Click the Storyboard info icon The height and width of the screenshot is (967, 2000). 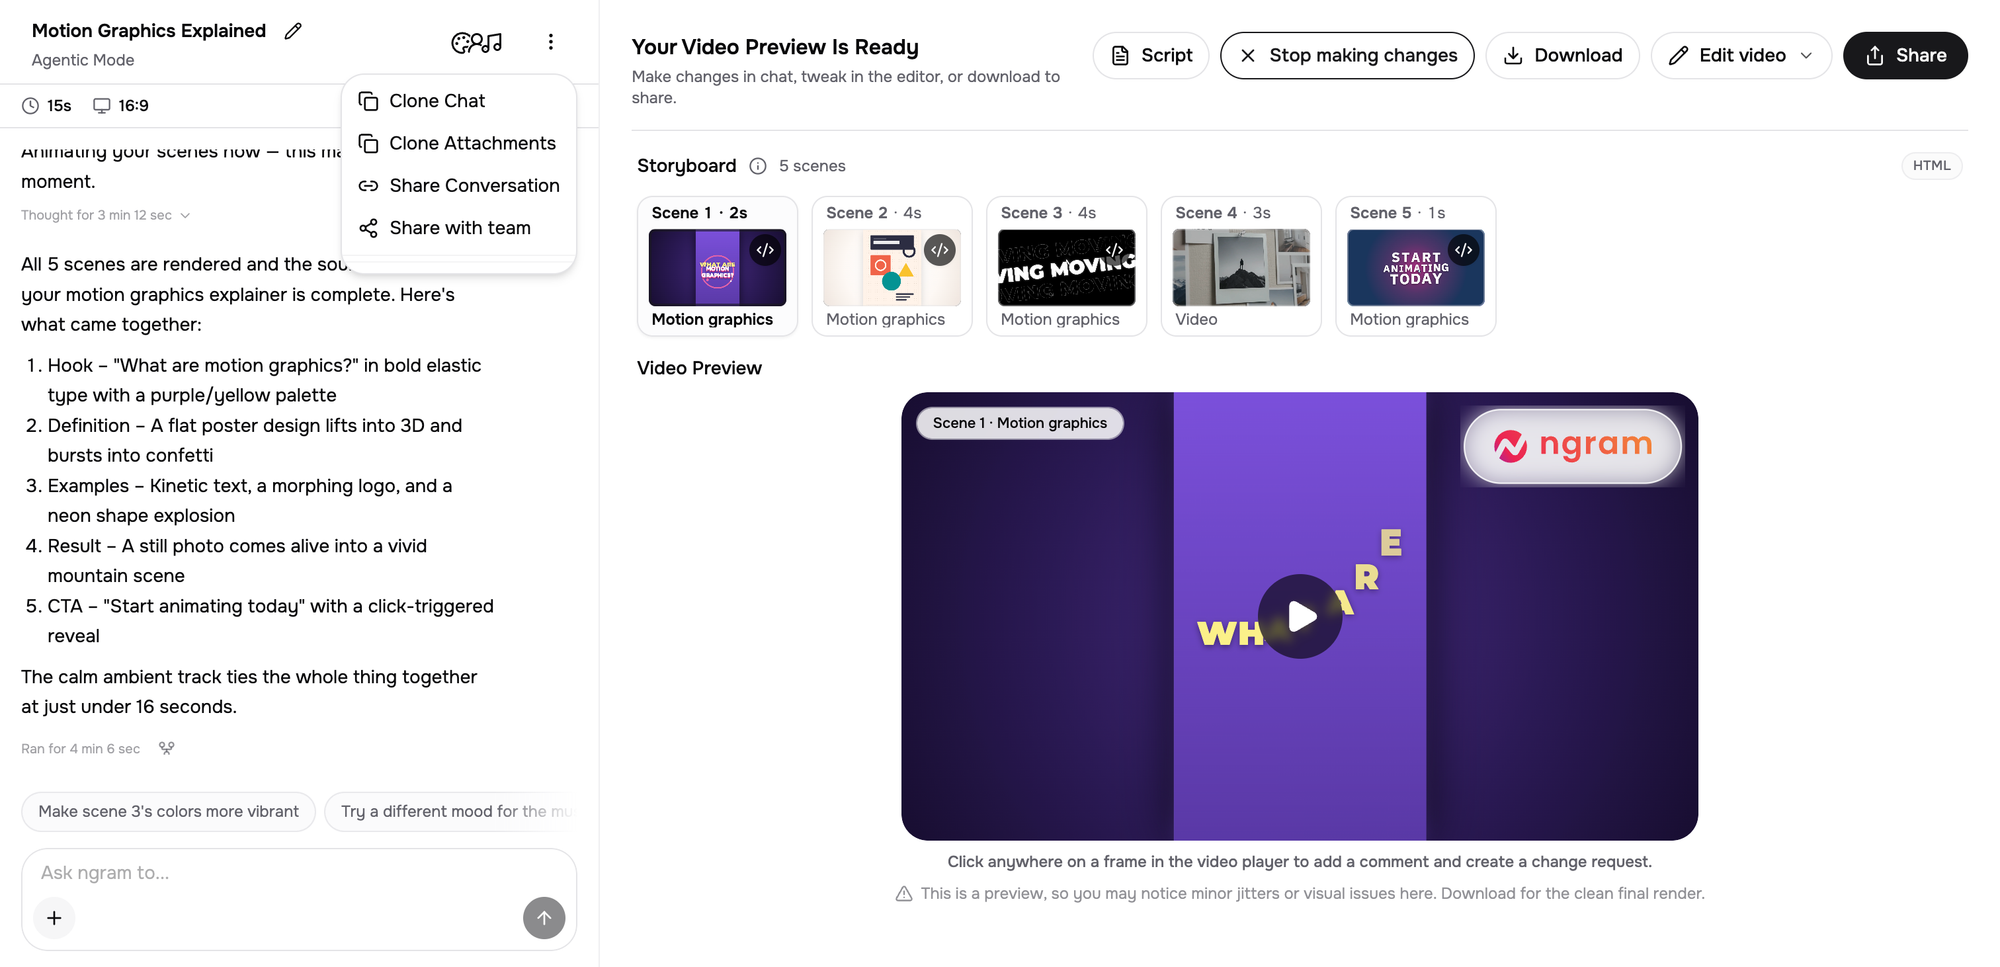[x=758, y=166]
